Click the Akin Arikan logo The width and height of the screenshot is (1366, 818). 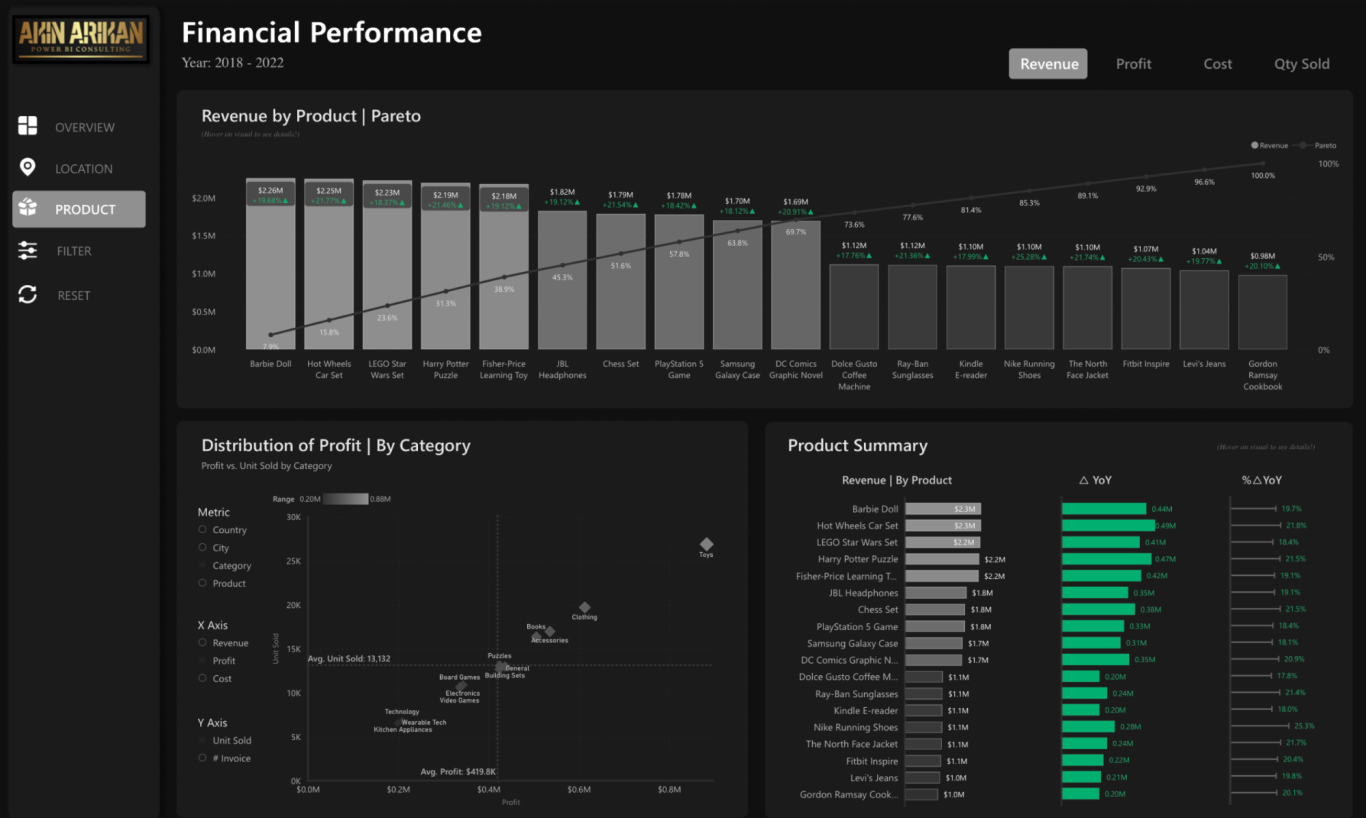(x=81, y=39)
